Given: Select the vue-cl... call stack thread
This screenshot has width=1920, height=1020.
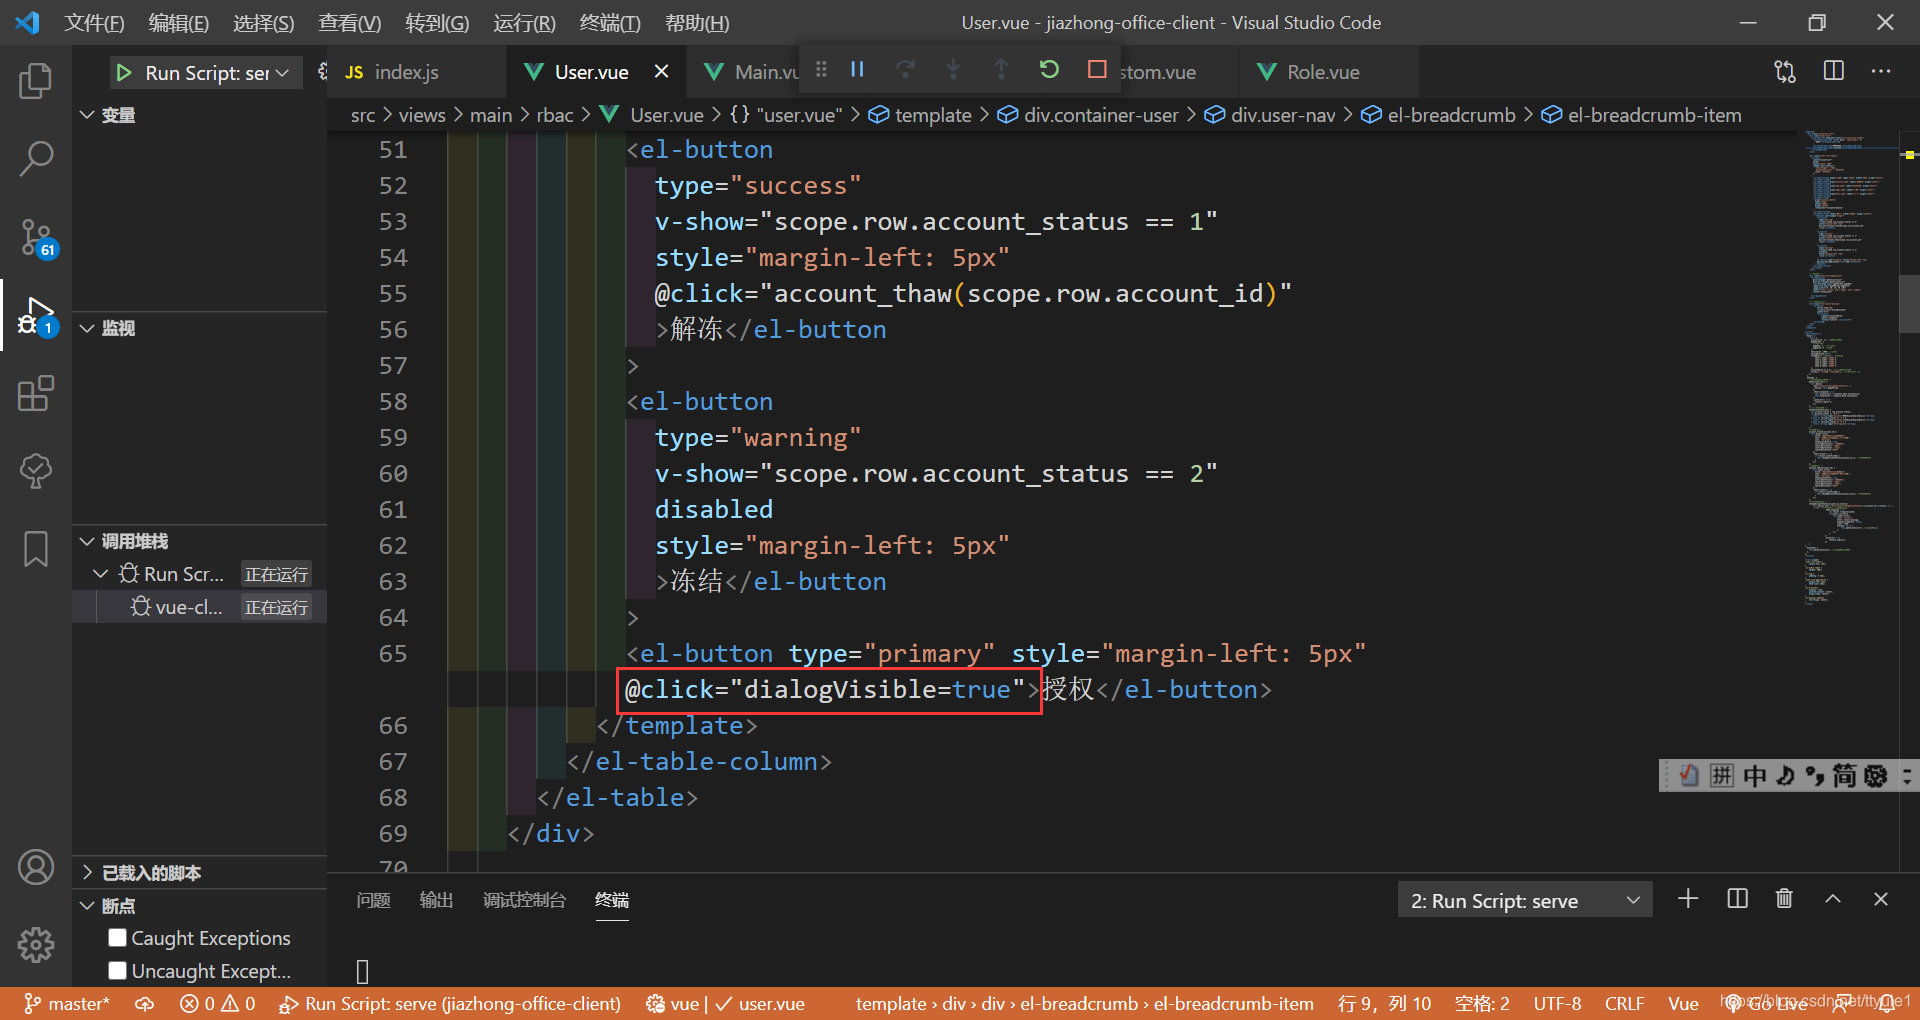Looking at the screenshot, I should (x=200, y=607).
